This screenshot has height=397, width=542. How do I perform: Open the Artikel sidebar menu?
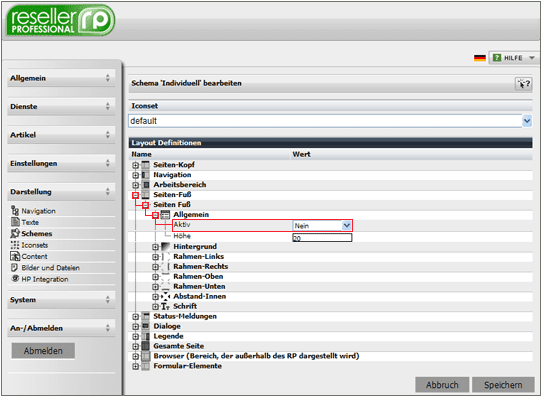click(61, 135)
